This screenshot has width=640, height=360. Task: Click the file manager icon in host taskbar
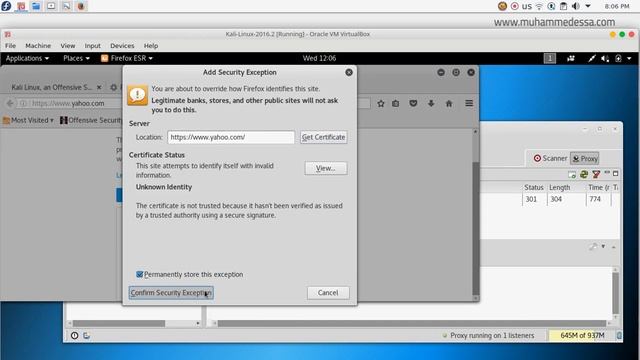(36, 6)
